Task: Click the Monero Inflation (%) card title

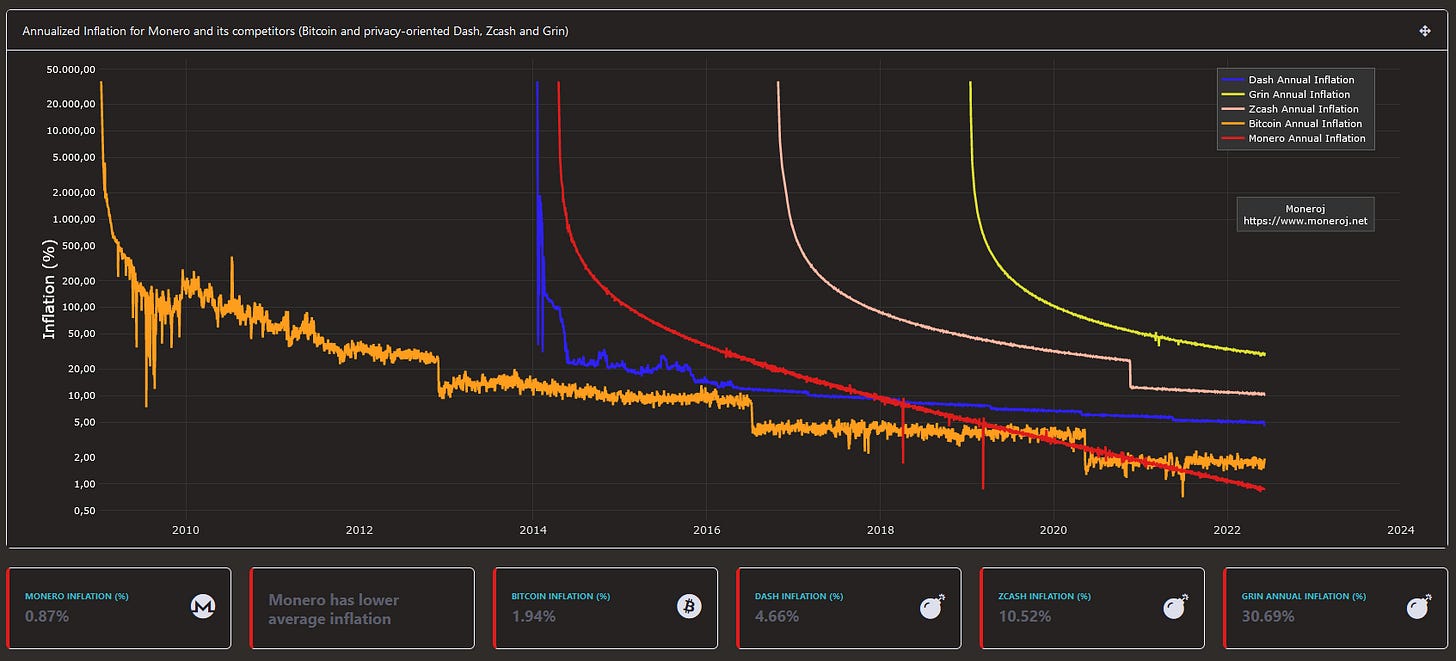Action: point(76,596)
